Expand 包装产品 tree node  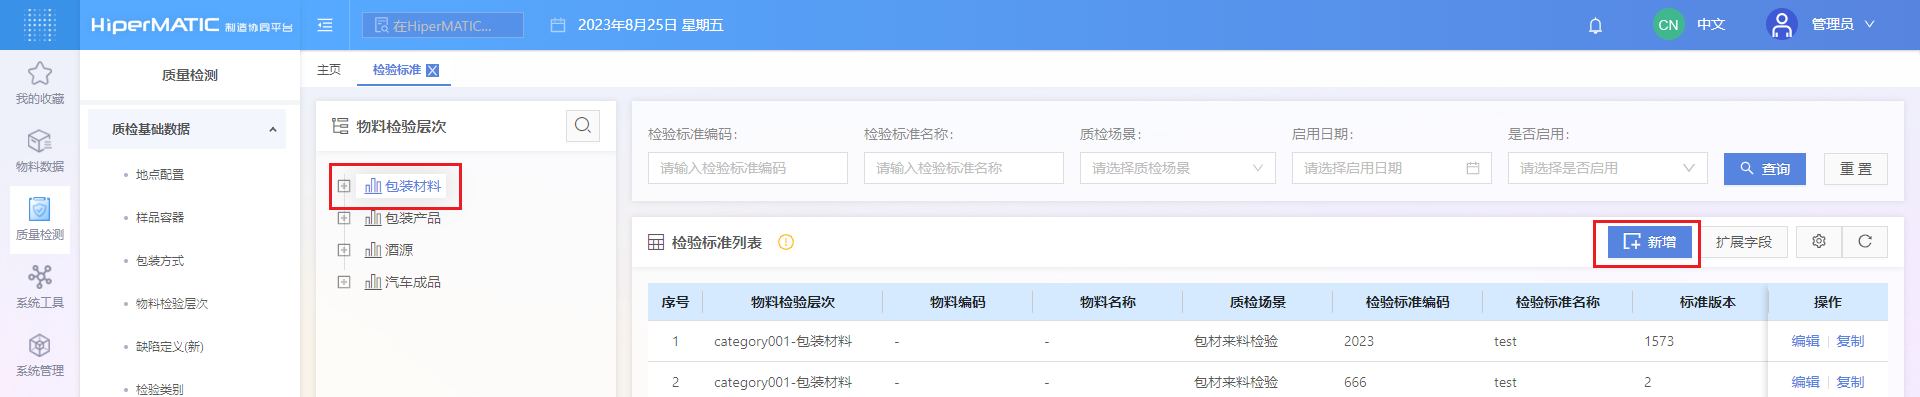[344, 218]
